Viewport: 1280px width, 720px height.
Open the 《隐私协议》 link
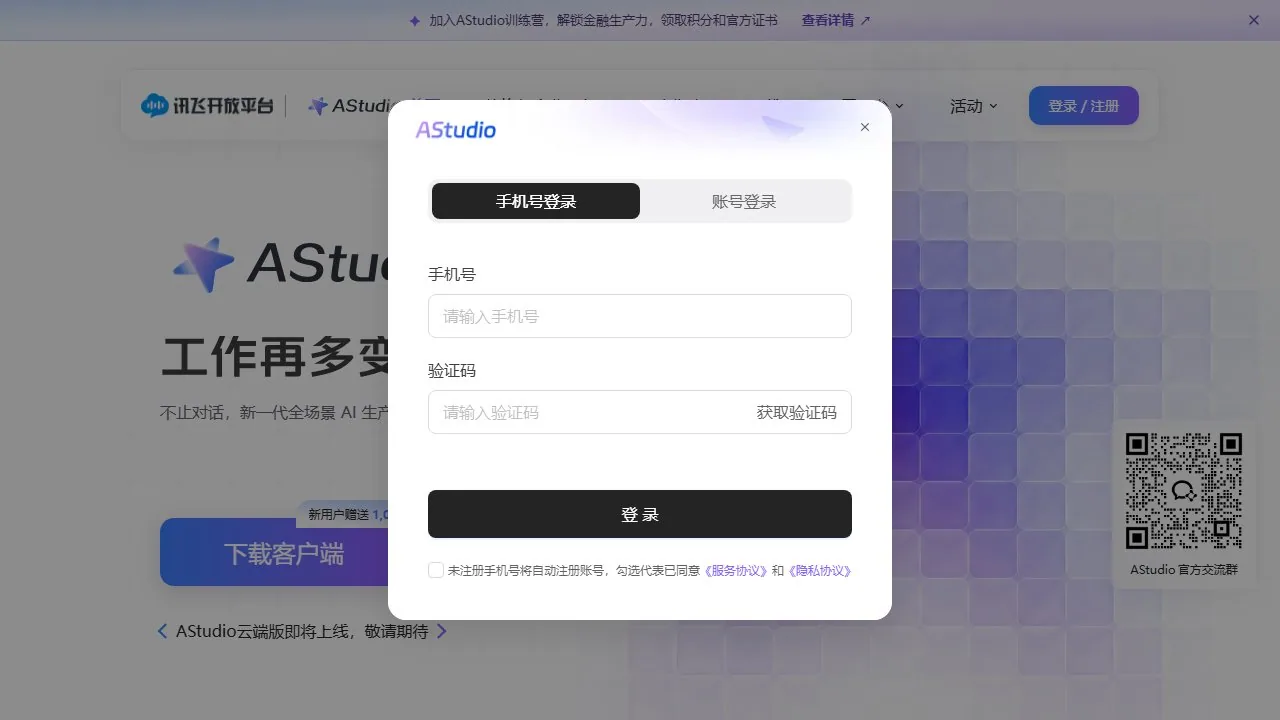pyautogui.click(x=819, y=571)
